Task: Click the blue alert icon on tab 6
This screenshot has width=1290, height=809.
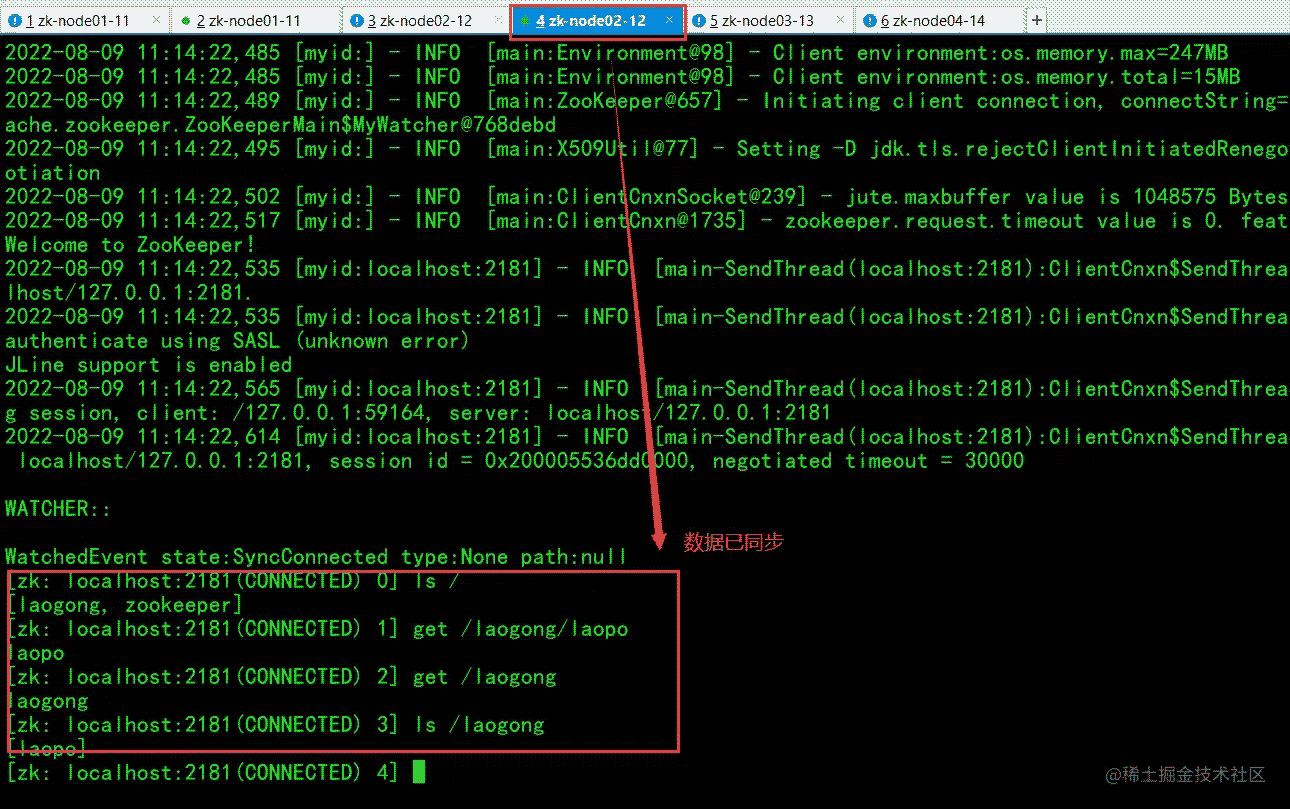Action: click(x=869, y=20)
